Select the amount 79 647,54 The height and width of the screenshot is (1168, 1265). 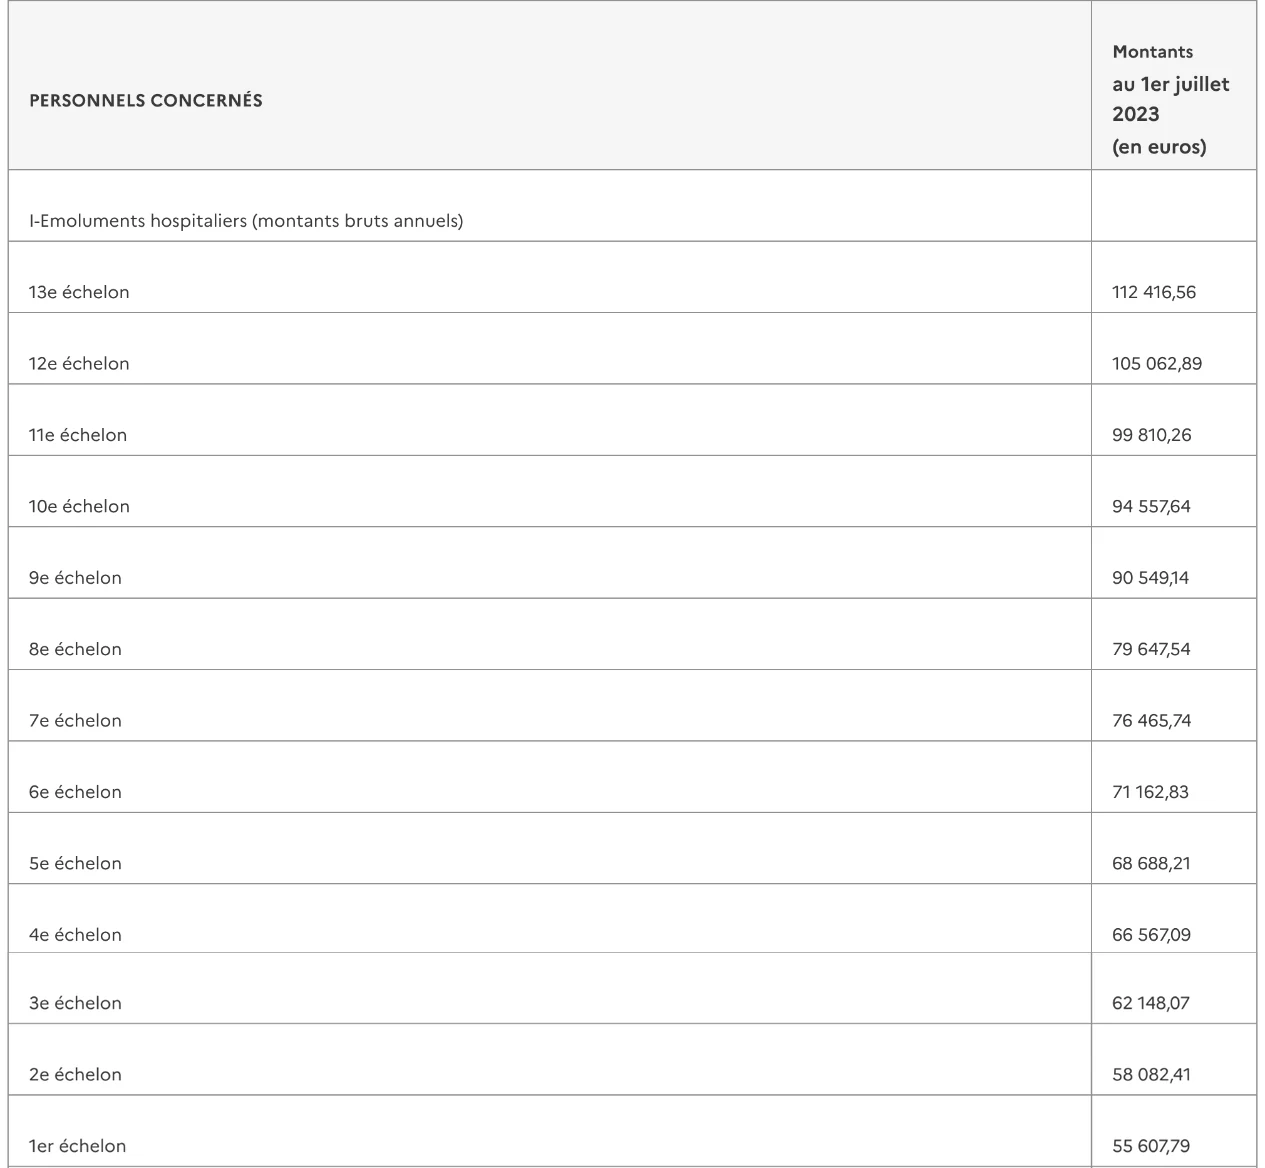(x=1152, y=649)
